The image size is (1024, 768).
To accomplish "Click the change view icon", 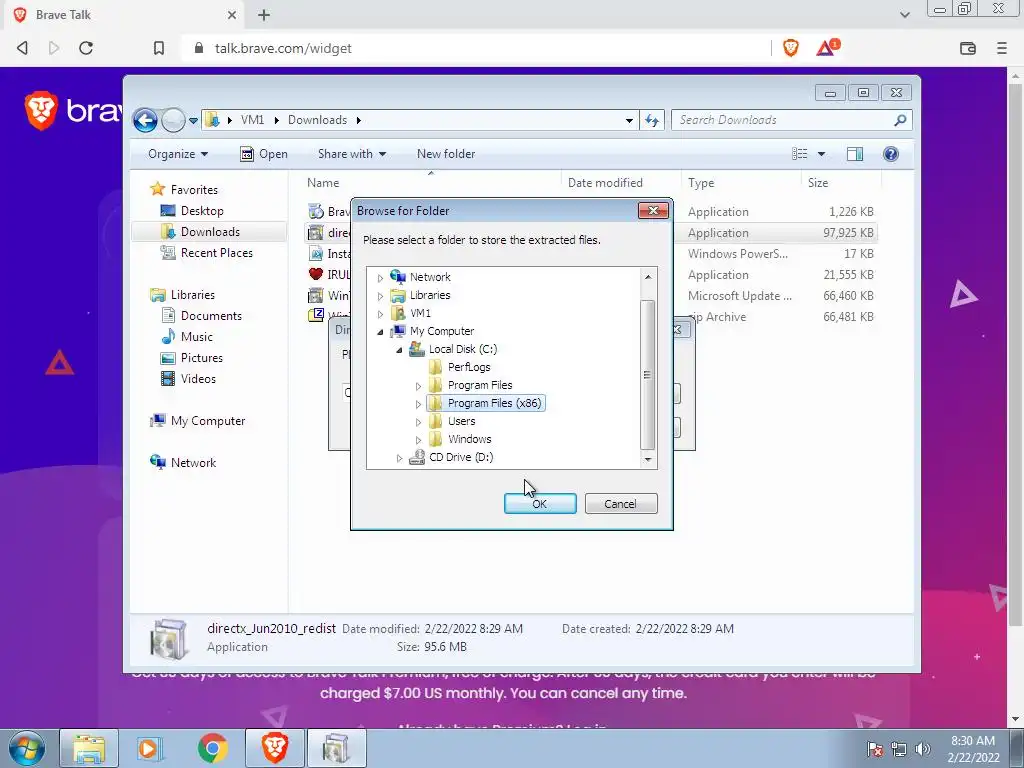I will 800,154.
